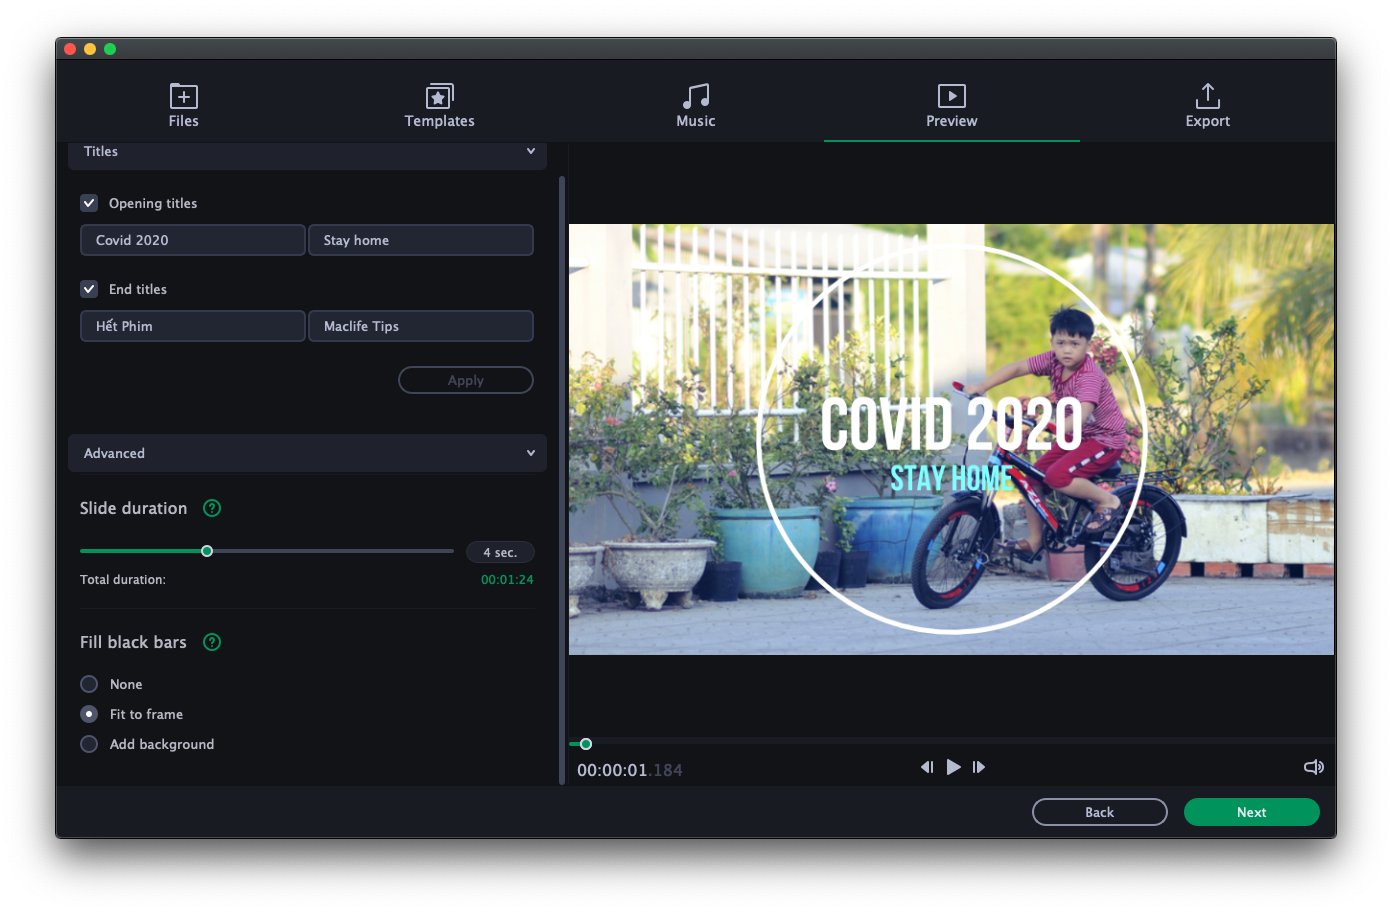The height and width of the screenshot is (912, 1392).
Task: Expand the Advanced settings section
Action: pos(530,452)
